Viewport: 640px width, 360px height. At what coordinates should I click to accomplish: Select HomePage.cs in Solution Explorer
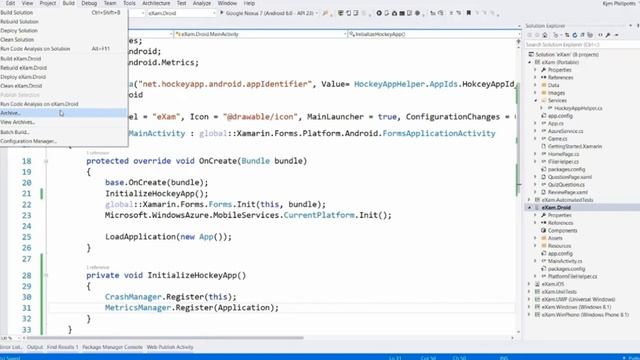563,154
